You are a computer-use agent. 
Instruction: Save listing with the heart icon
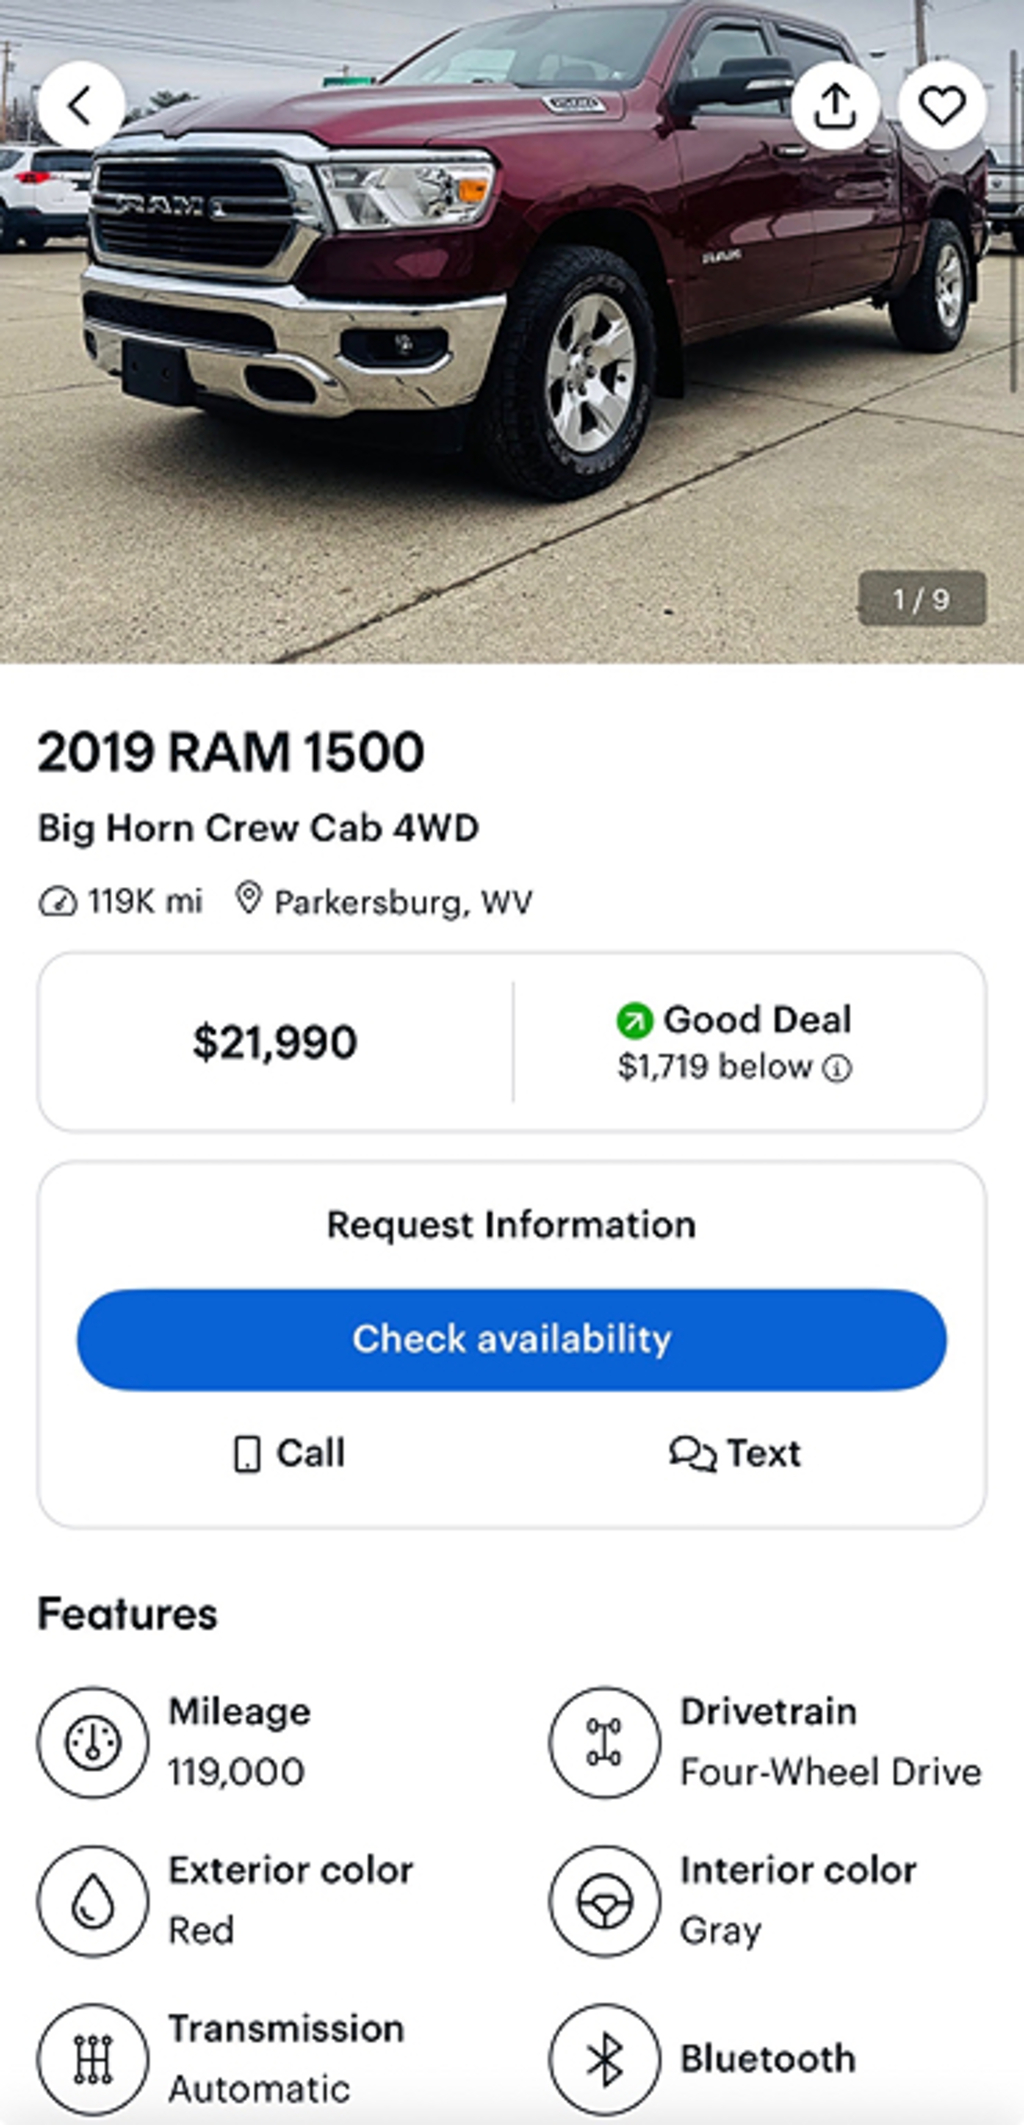click(x=941, y=105)
